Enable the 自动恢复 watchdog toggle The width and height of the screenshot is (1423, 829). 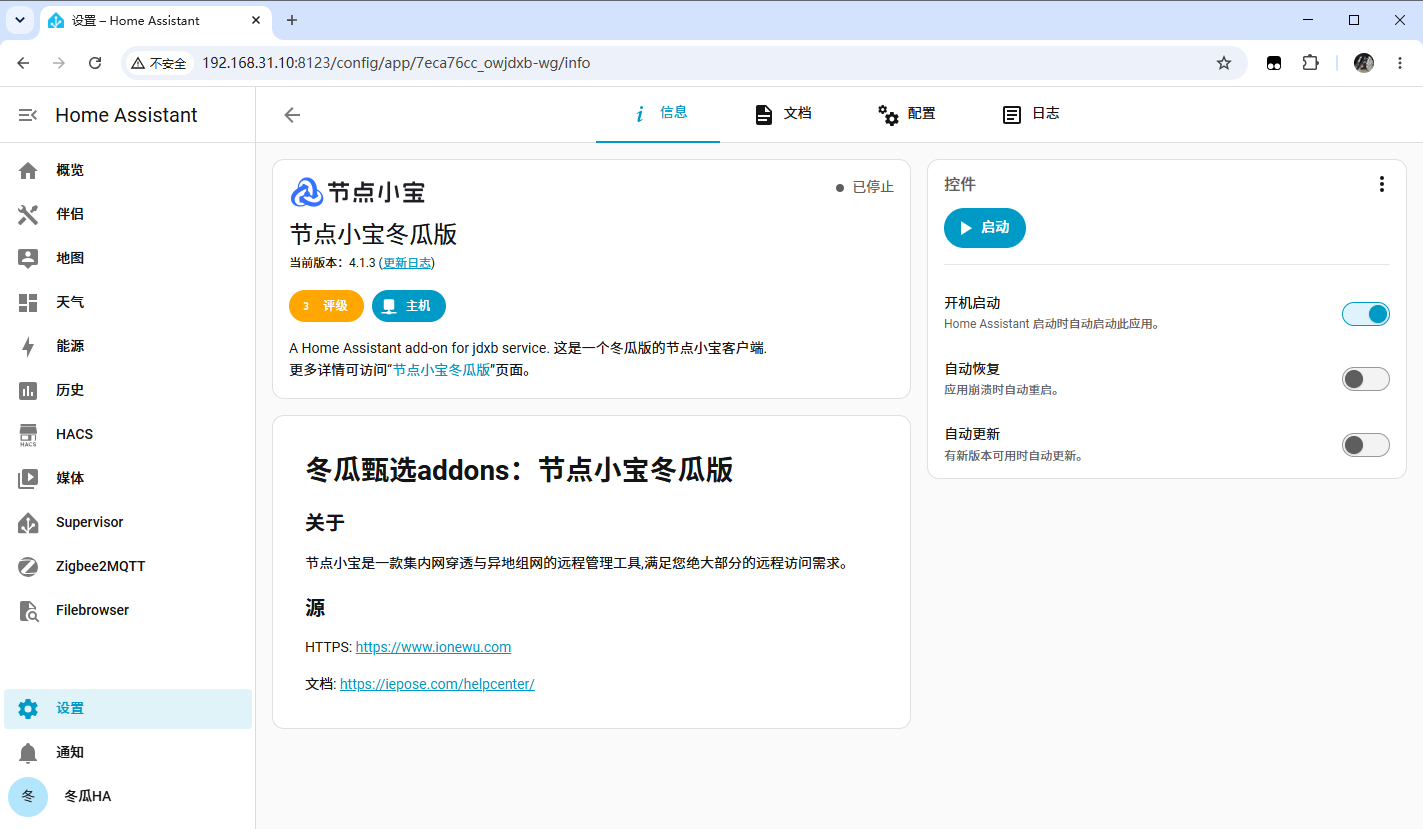(1366, 379)
